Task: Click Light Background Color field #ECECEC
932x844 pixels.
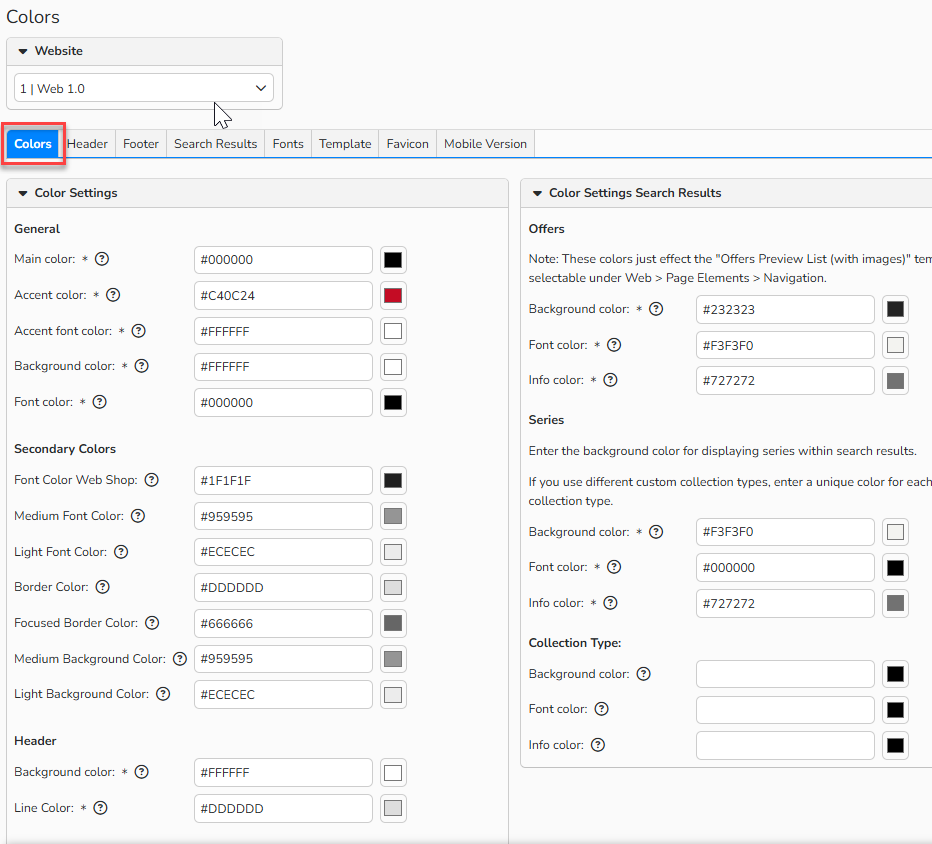Action: (x=283, y=694)
